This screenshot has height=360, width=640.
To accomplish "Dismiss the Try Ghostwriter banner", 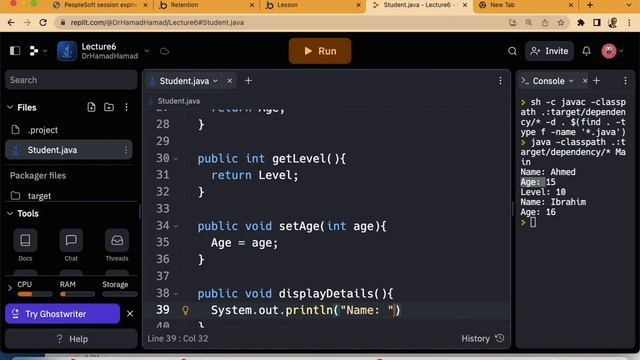I will point(130,313).
